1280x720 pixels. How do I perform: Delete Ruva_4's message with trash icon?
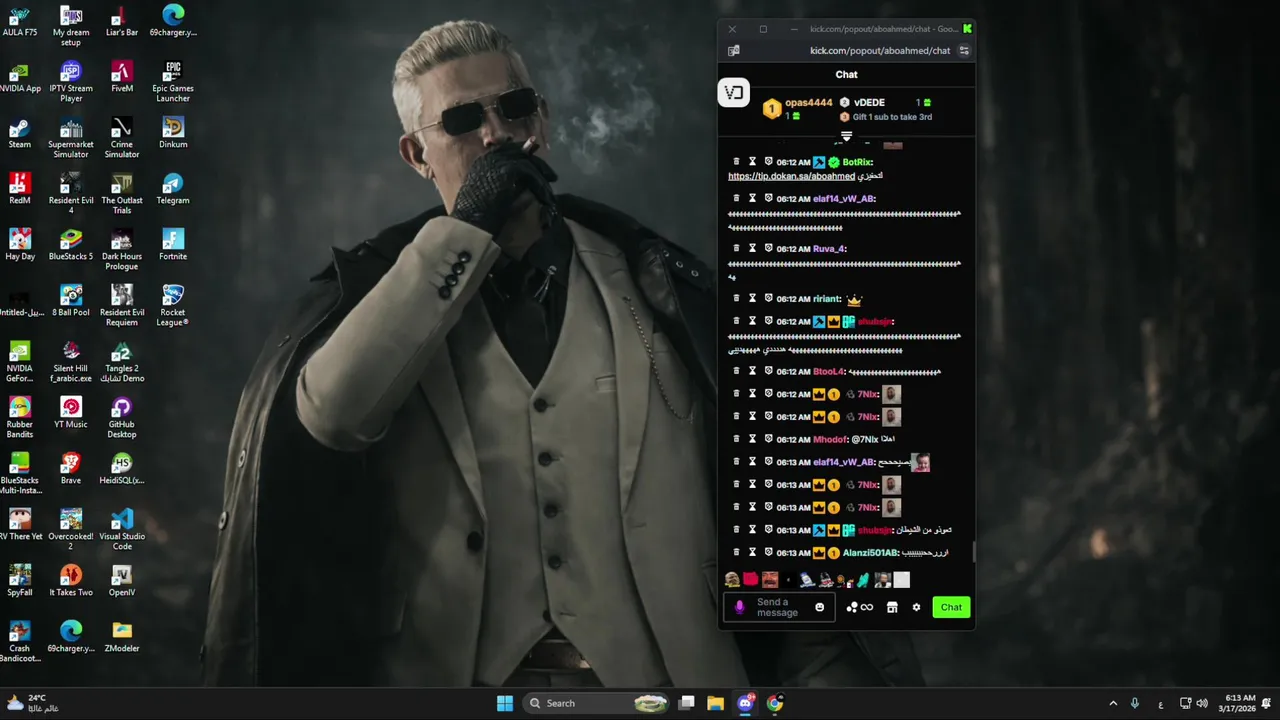coord(736,249)
